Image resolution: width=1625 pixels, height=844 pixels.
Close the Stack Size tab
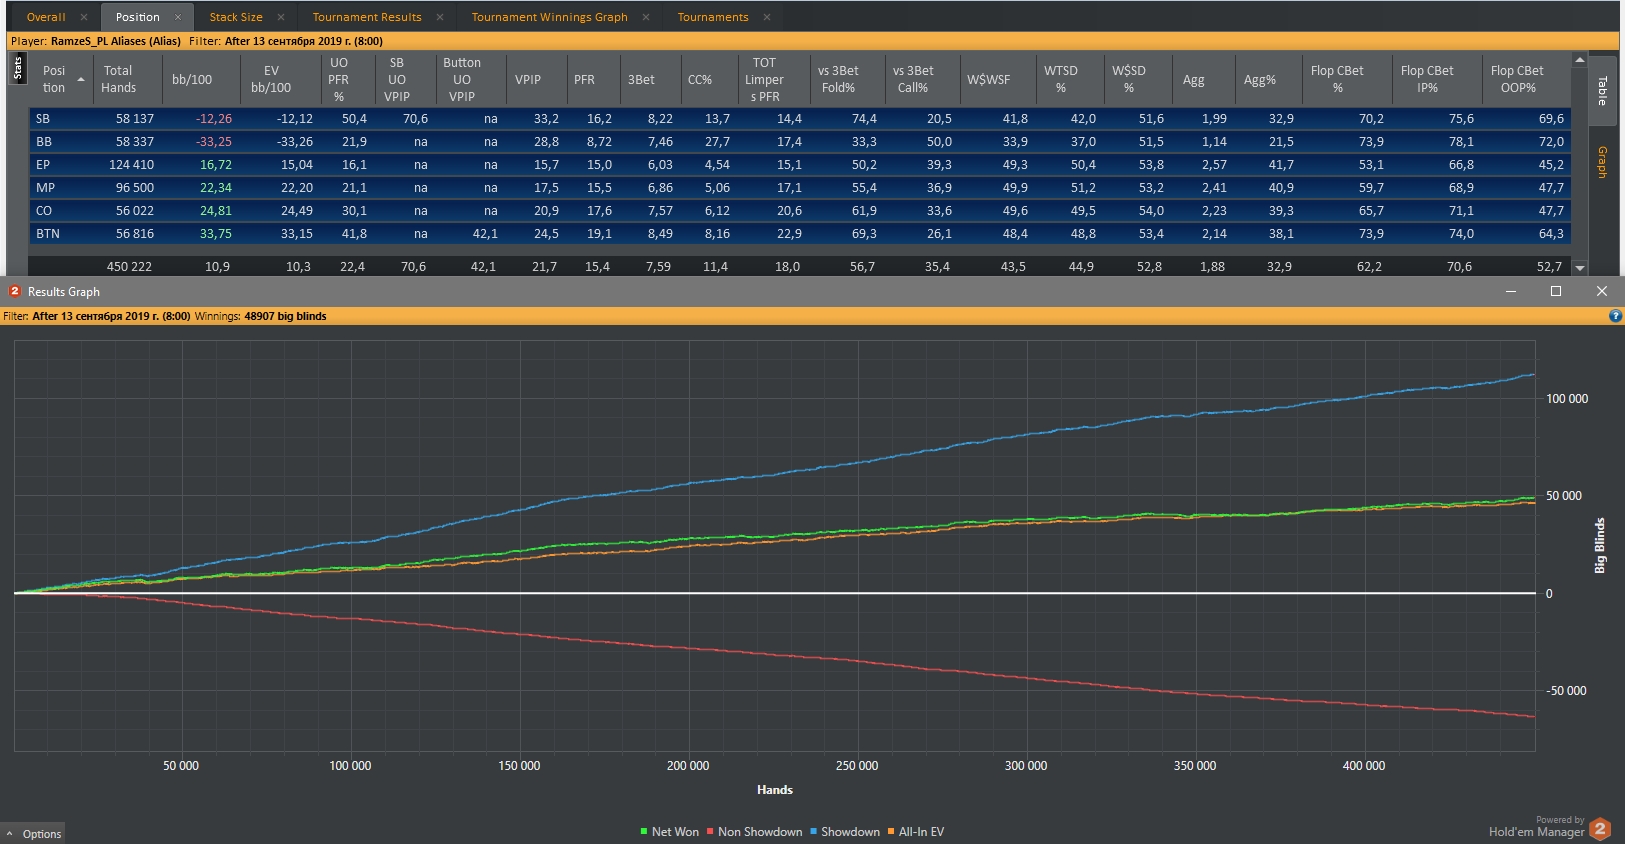pyautogui.click(x=281, y=17)
